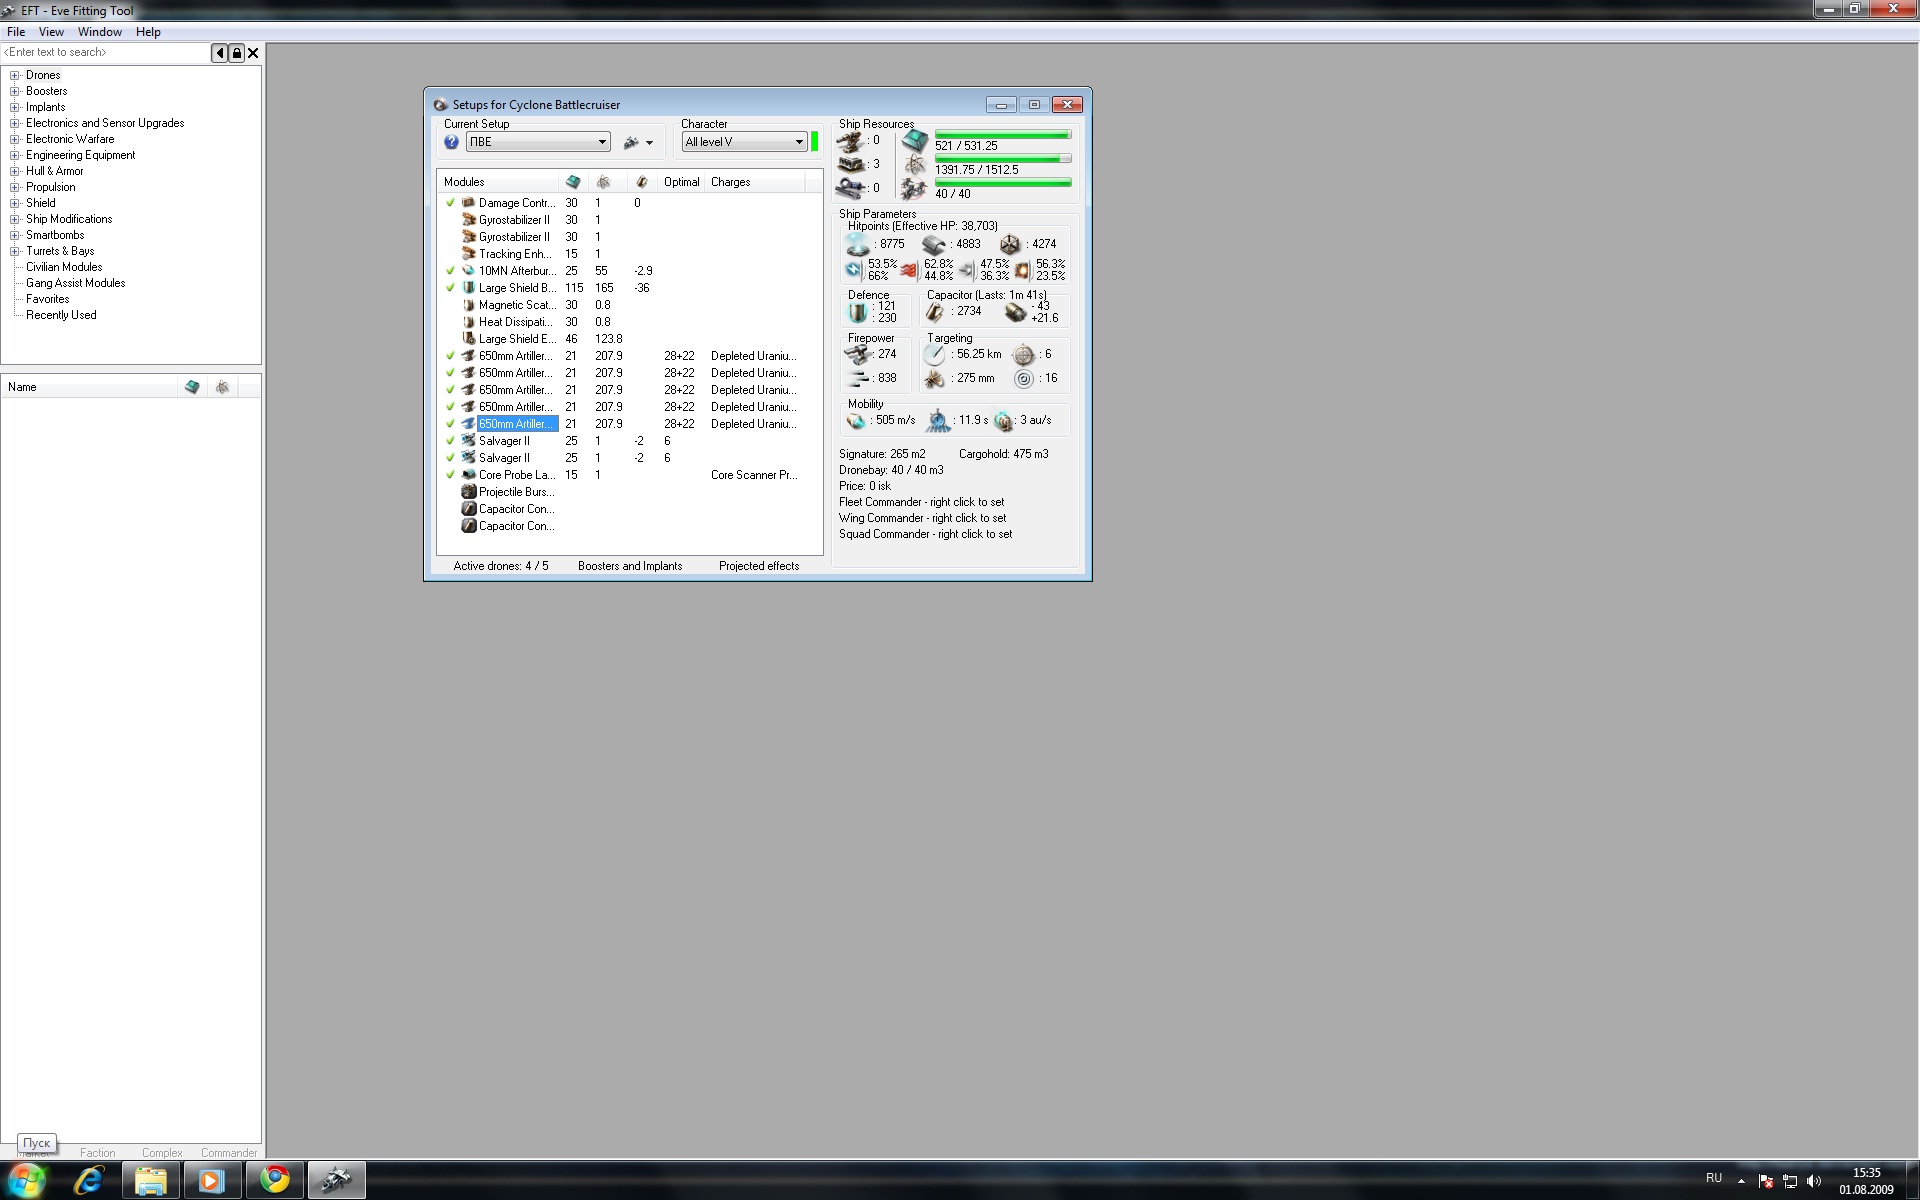Viewport: 1920px width, 1200px height.
Task: Open the Character All level V dropdown
Action: (744, 142)
